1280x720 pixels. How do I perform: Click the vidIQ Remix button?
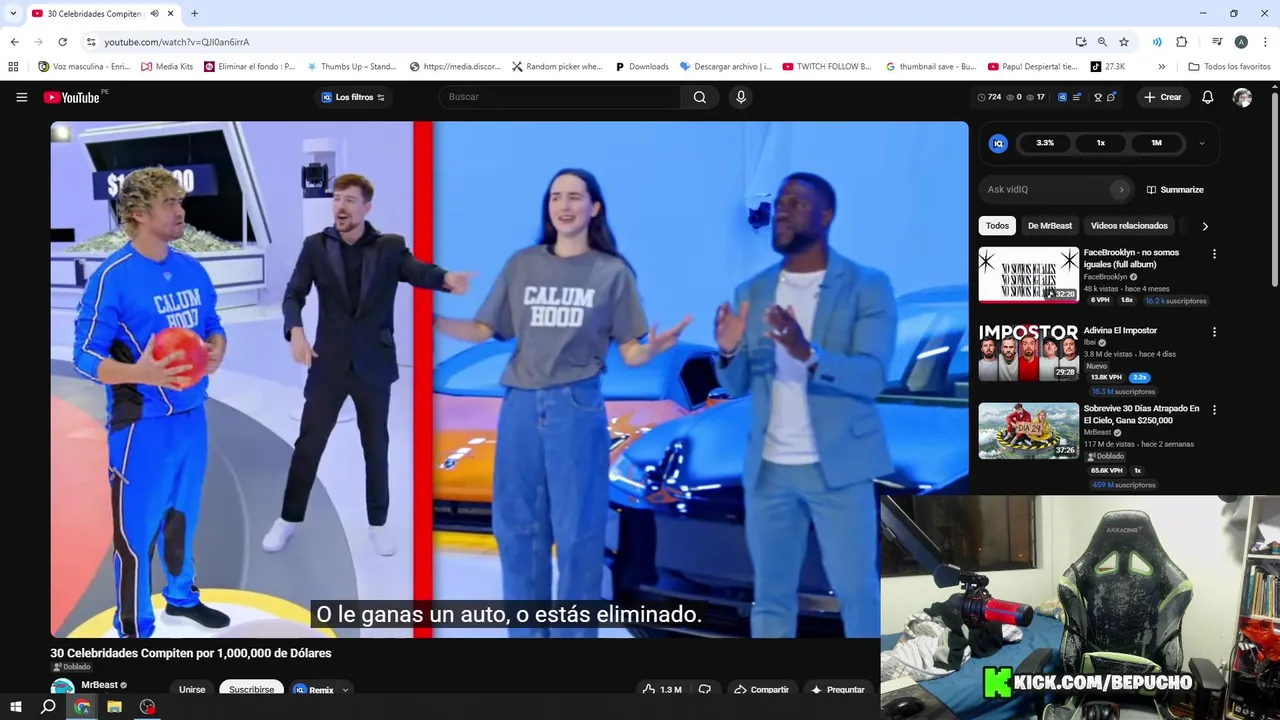pyautogui.click(x=313, y=690)
